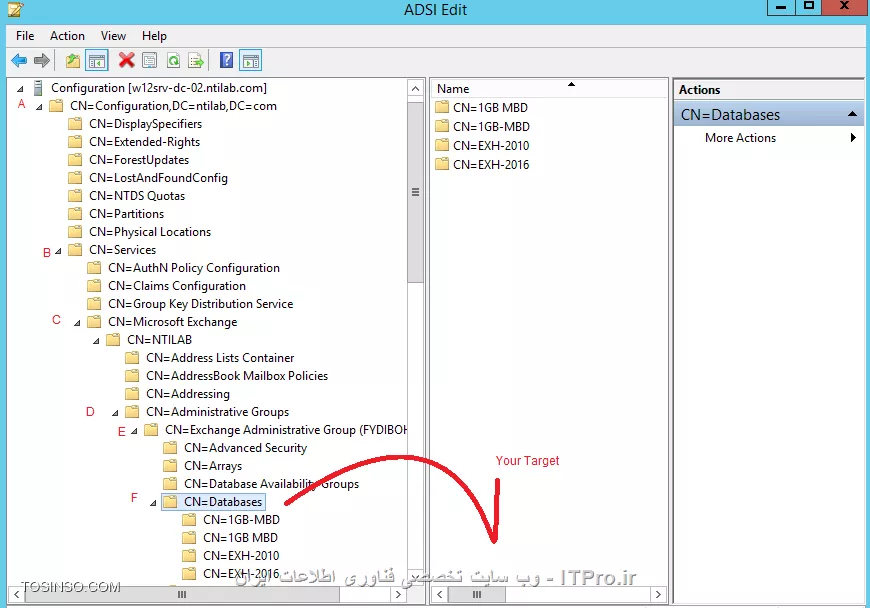Click tree pane horizontal scroll left arrow
Image resolution: width=870 pixels, height=608 pixels.
(x=17, y=594)
